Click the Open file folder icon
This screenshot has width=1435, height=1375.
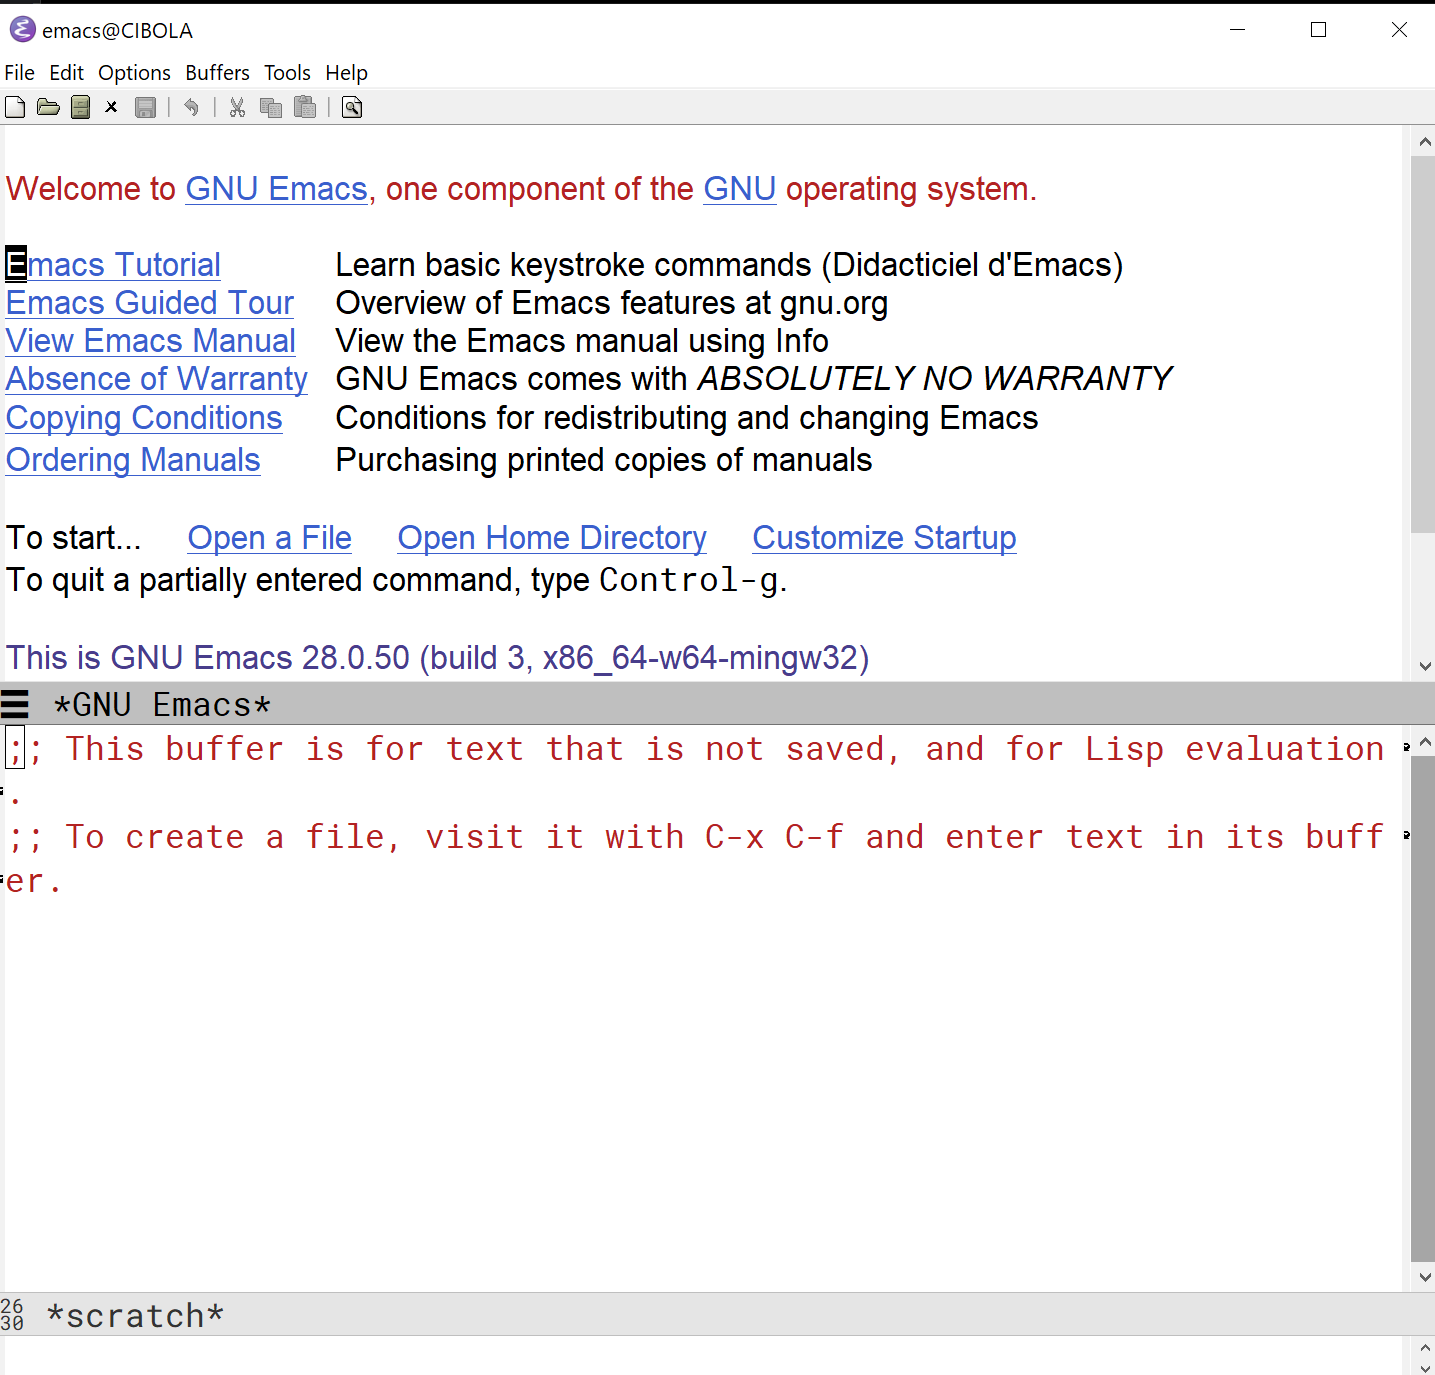click(48, 107)
